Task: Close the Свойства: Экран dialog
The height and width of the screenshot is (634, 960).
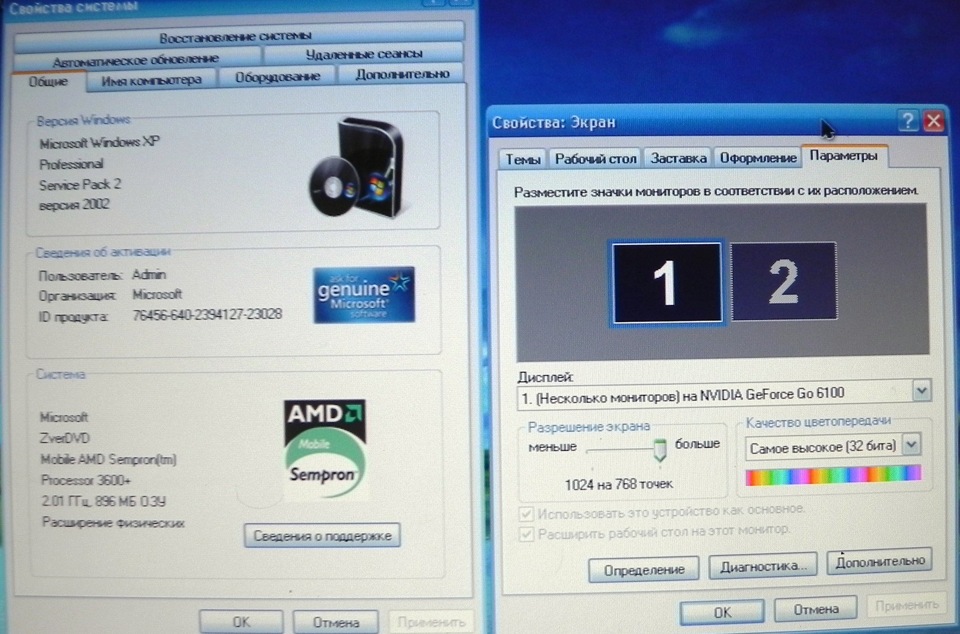Action: [933, 121]
